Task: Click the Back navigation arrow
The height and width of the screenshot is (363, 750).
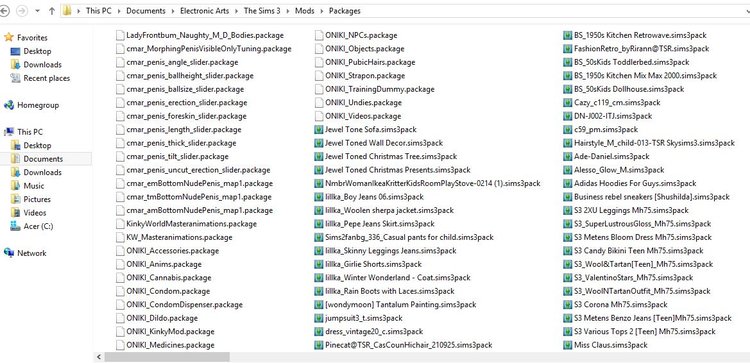Action: (4, 11)
